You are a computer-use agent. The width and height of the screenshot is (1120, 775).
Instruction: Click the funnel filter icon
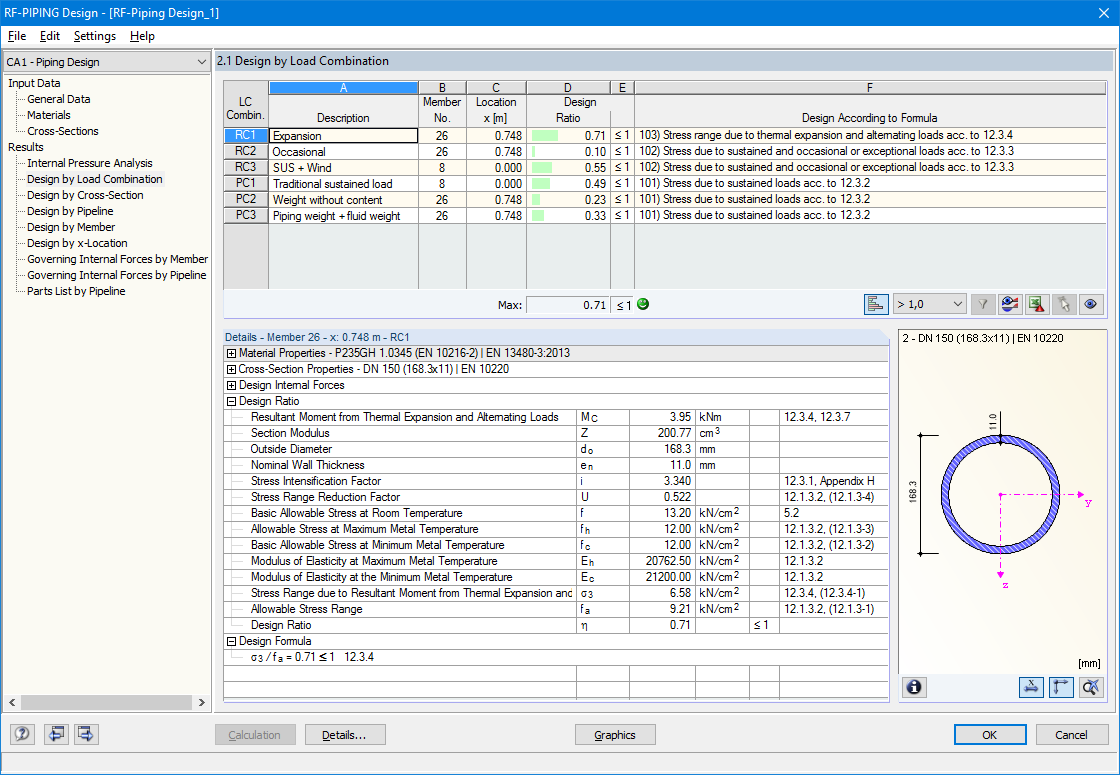click(983, 304)
